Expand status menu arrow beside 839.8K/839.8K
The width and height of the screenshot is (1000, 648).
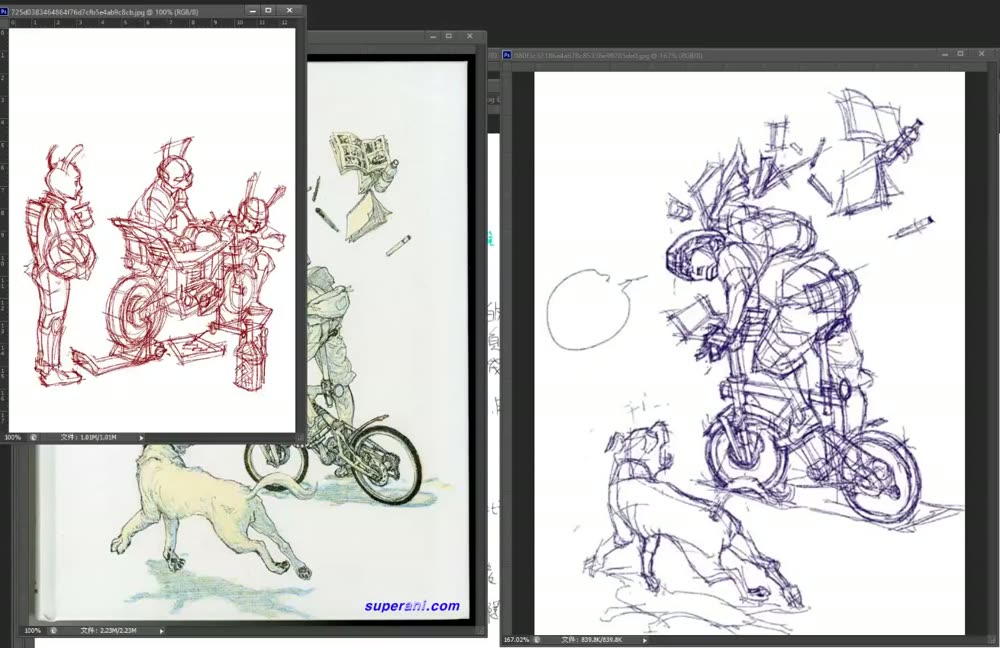point(644,640)
